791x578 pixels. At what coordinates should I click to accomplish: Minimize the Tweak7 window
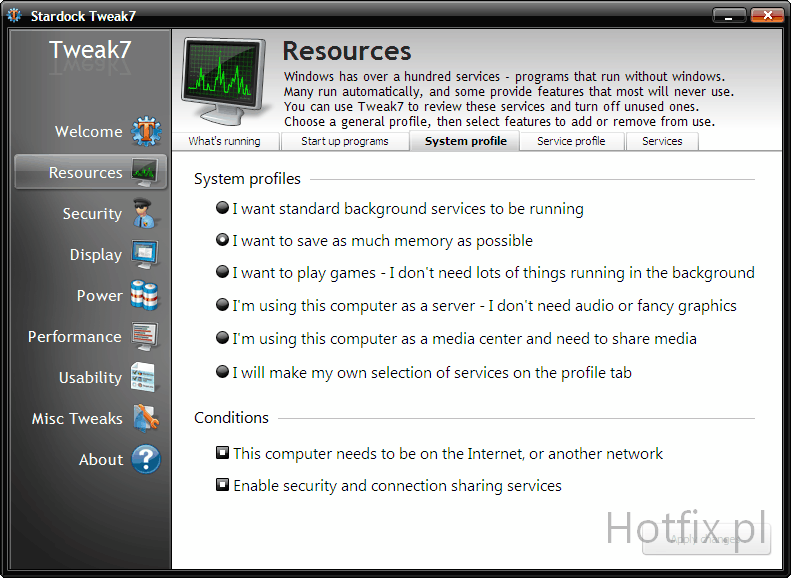[729, 16]
